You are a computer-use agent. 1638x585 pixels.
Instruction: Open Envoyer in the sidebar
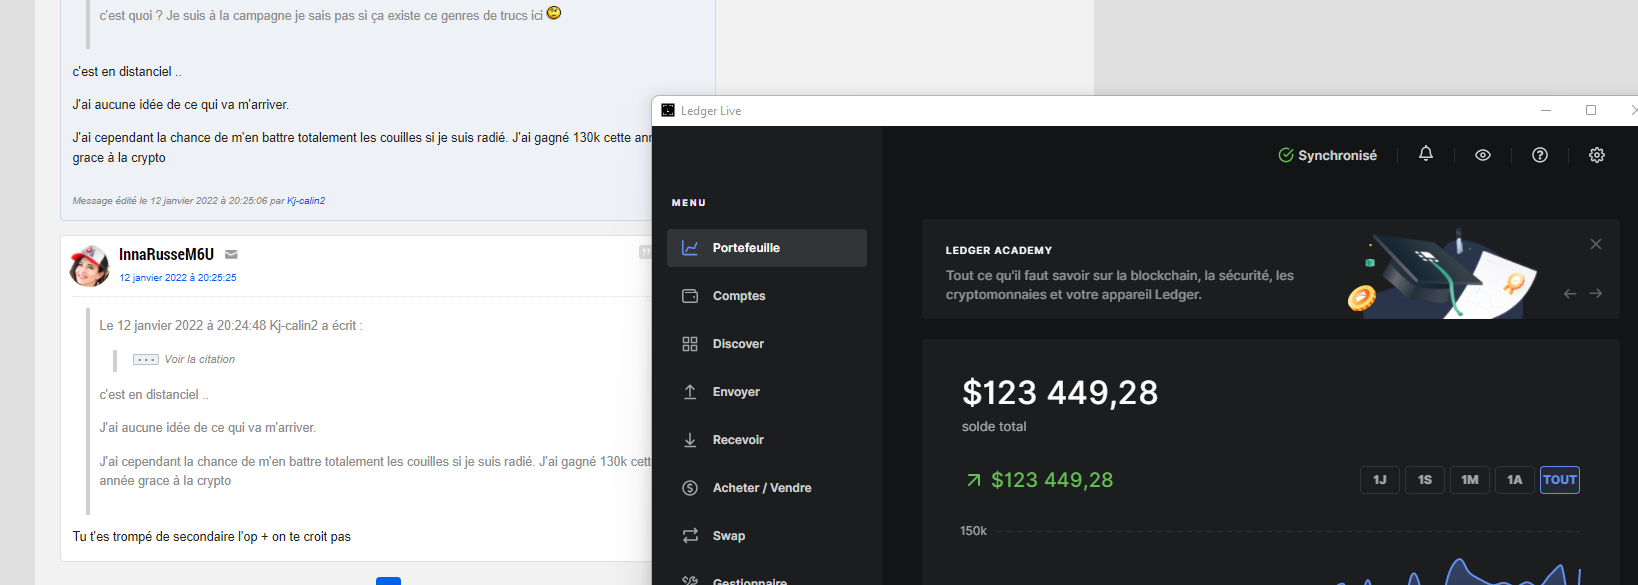point(767,392)
